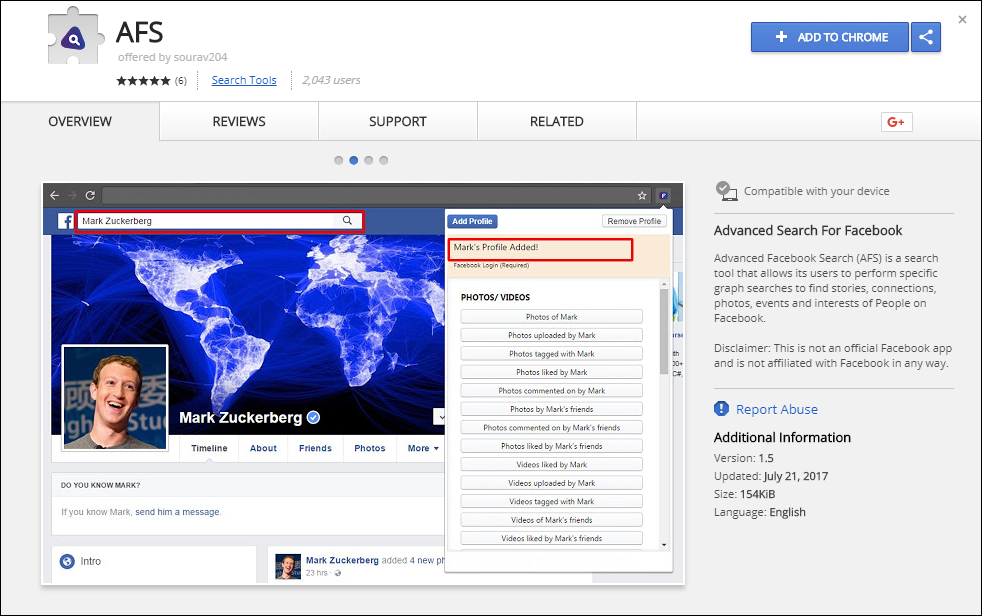Image resolution: width=982 pixels, height=616 pixels.
Task: Click the five-star rating
Action: (x=143, y=81)
